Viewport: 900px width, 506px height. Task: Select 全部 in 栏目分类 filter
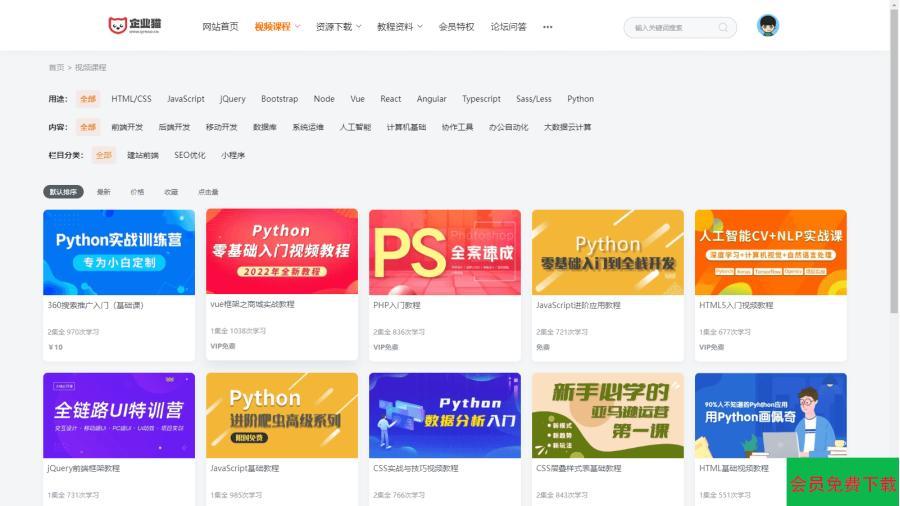103,155
